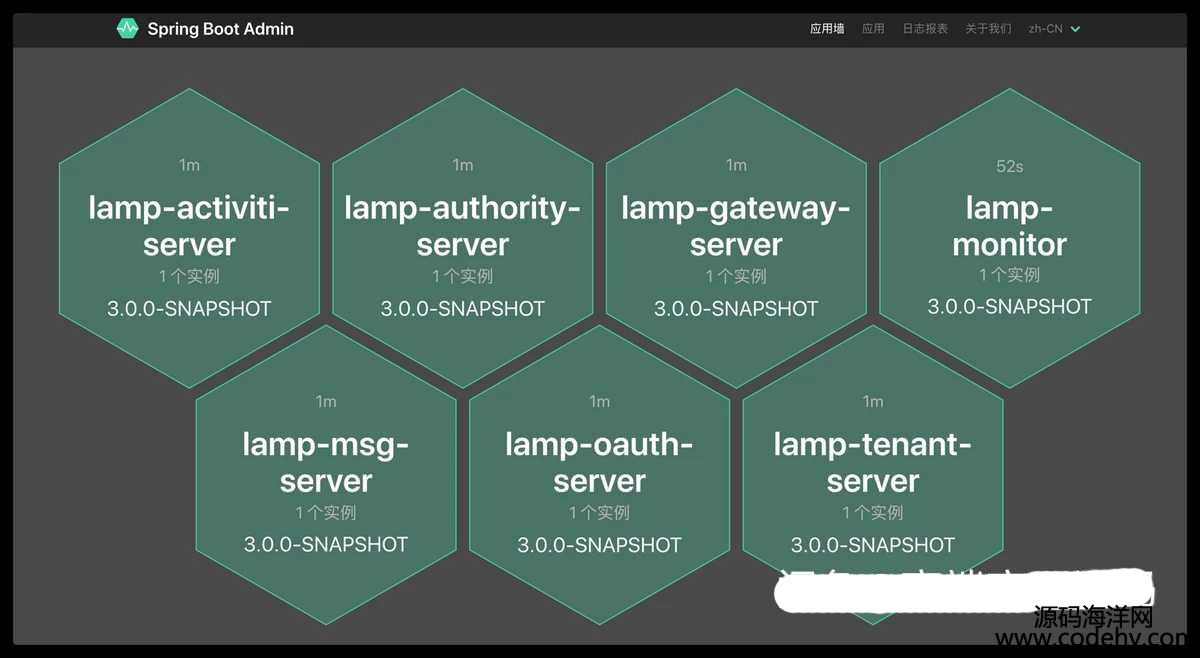The width and height of the screenshot is (1200, 658).
Task: Click the 3.0.0-SNAPSHOT version of lamp-authority-server
Action: pyautogui.click(x=463, y=309)
